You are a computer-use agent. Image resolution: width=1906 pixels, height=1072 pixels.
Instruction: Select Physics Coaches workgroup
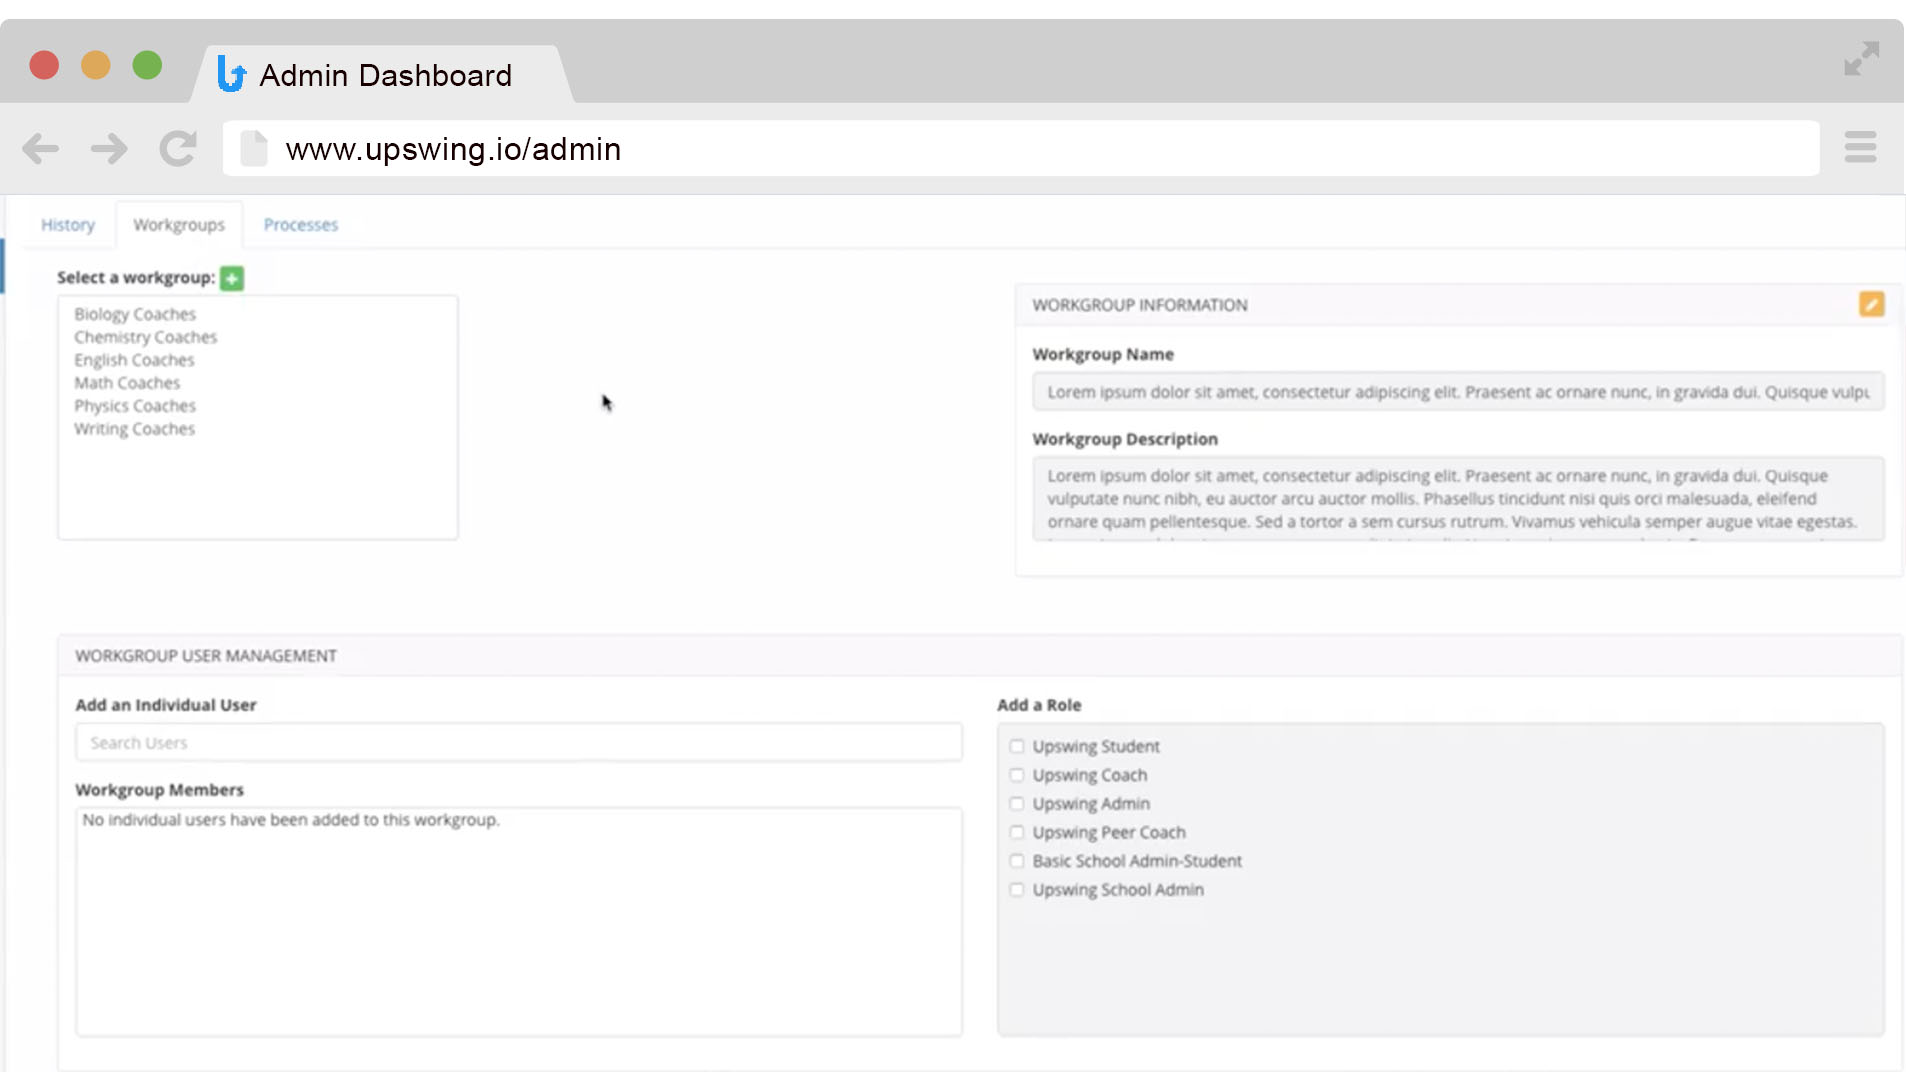pos(135,406)
